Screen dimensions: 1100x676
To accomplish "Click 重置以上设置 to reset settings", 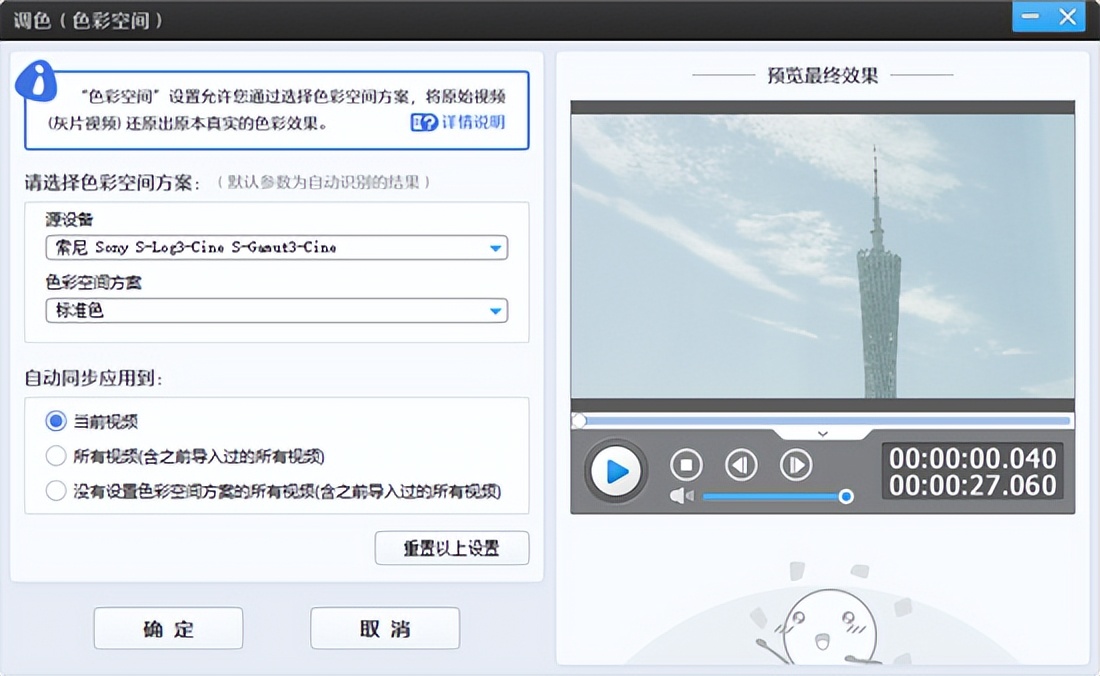I will 451,548.
